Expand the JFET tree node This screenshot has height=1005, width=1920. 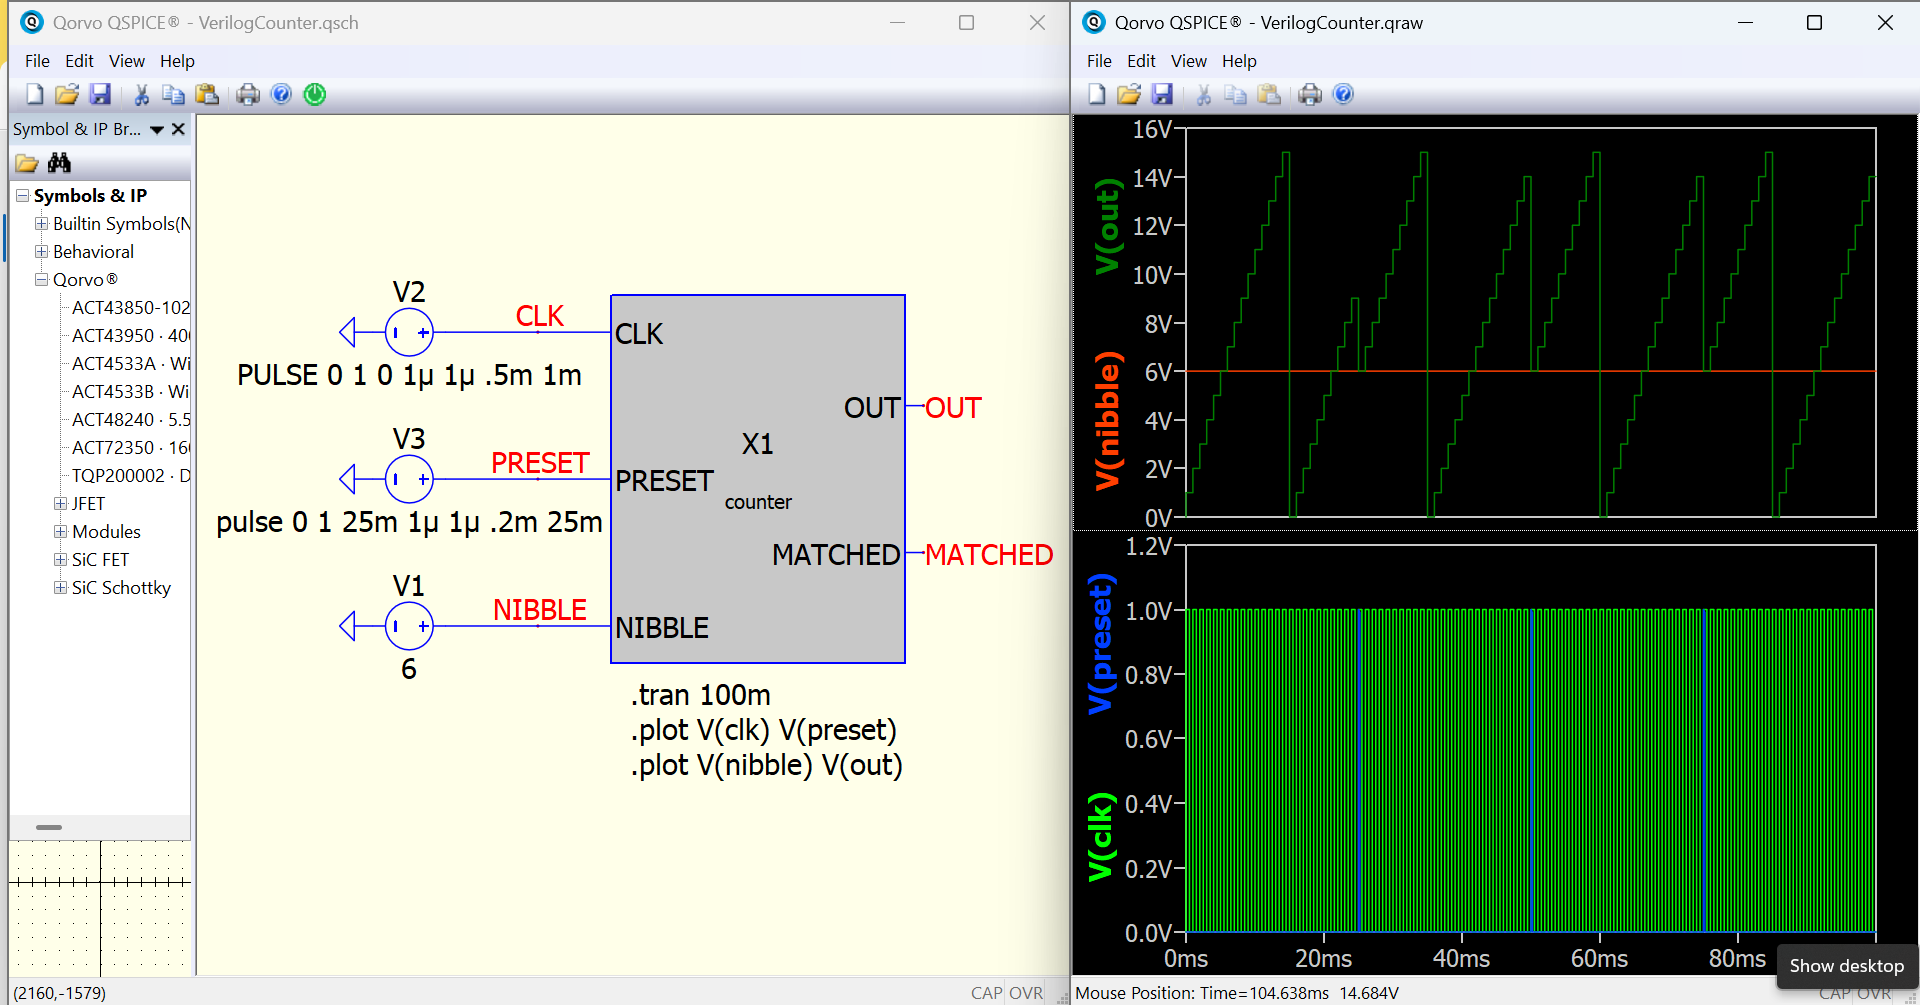pos(58,503)
